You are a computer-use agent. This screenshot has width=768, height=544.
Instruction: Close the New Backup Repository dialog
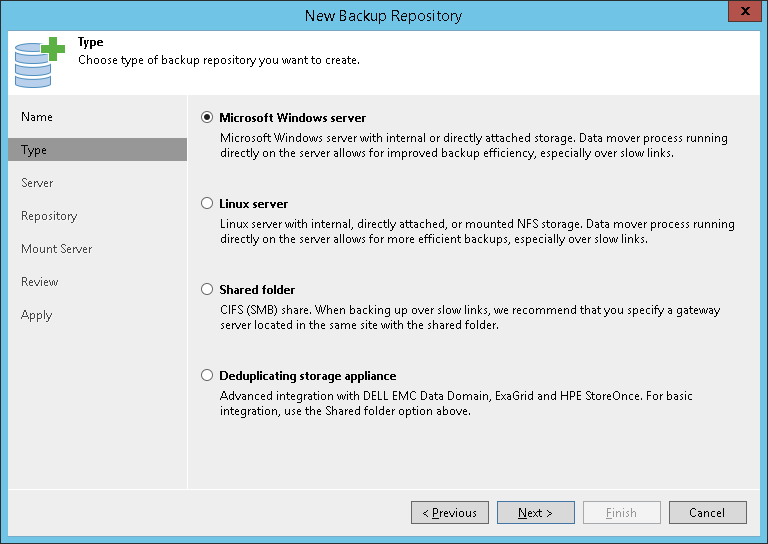click(740, 15)
